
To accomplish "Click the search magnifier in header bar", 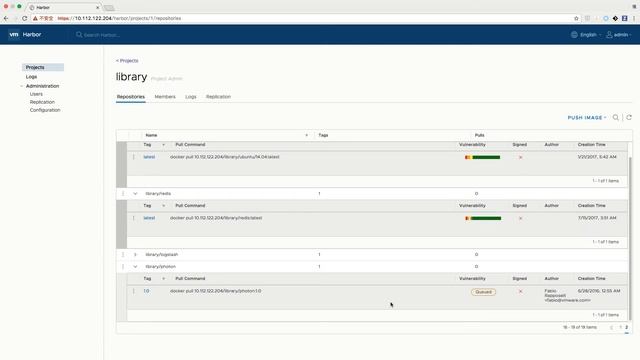I will tap(79, 35).
